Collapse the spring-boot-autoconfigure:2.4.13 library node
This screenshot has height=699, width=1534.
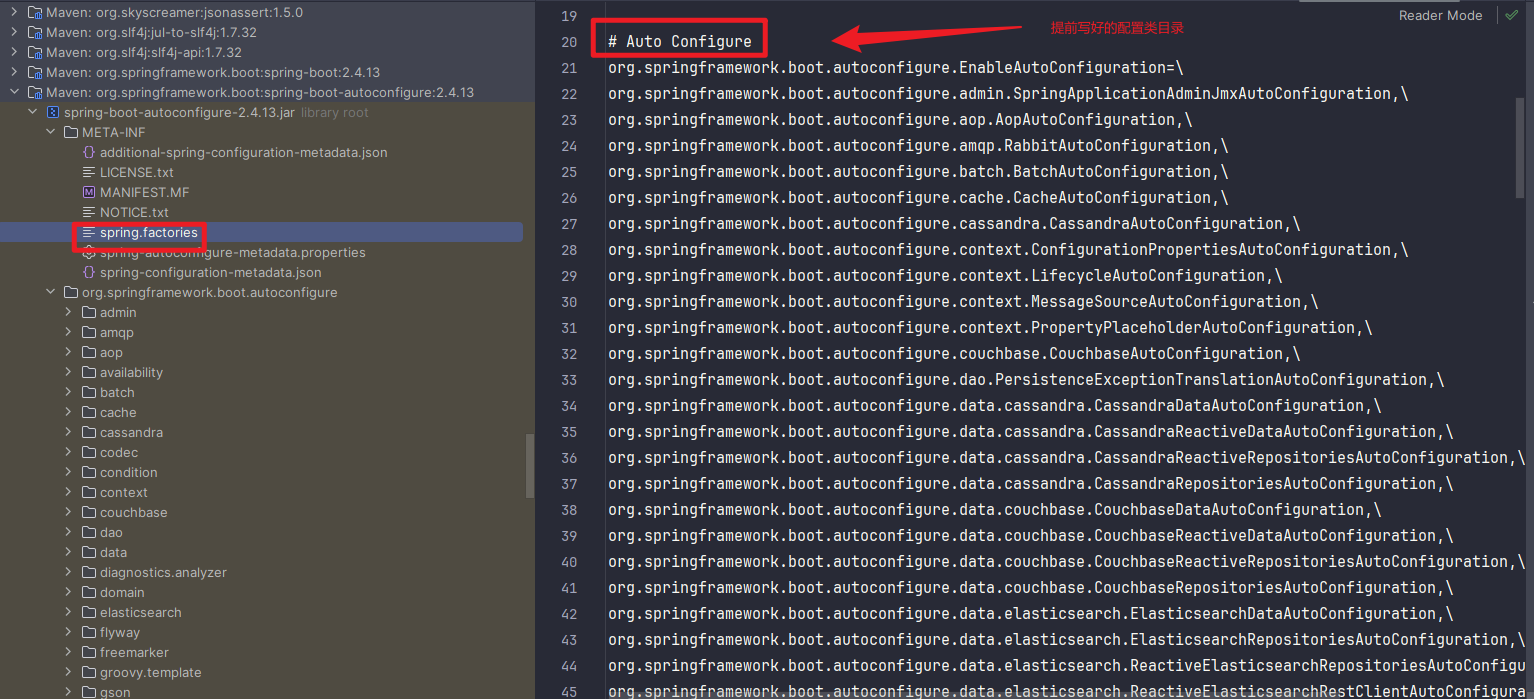tap(14, 93)
